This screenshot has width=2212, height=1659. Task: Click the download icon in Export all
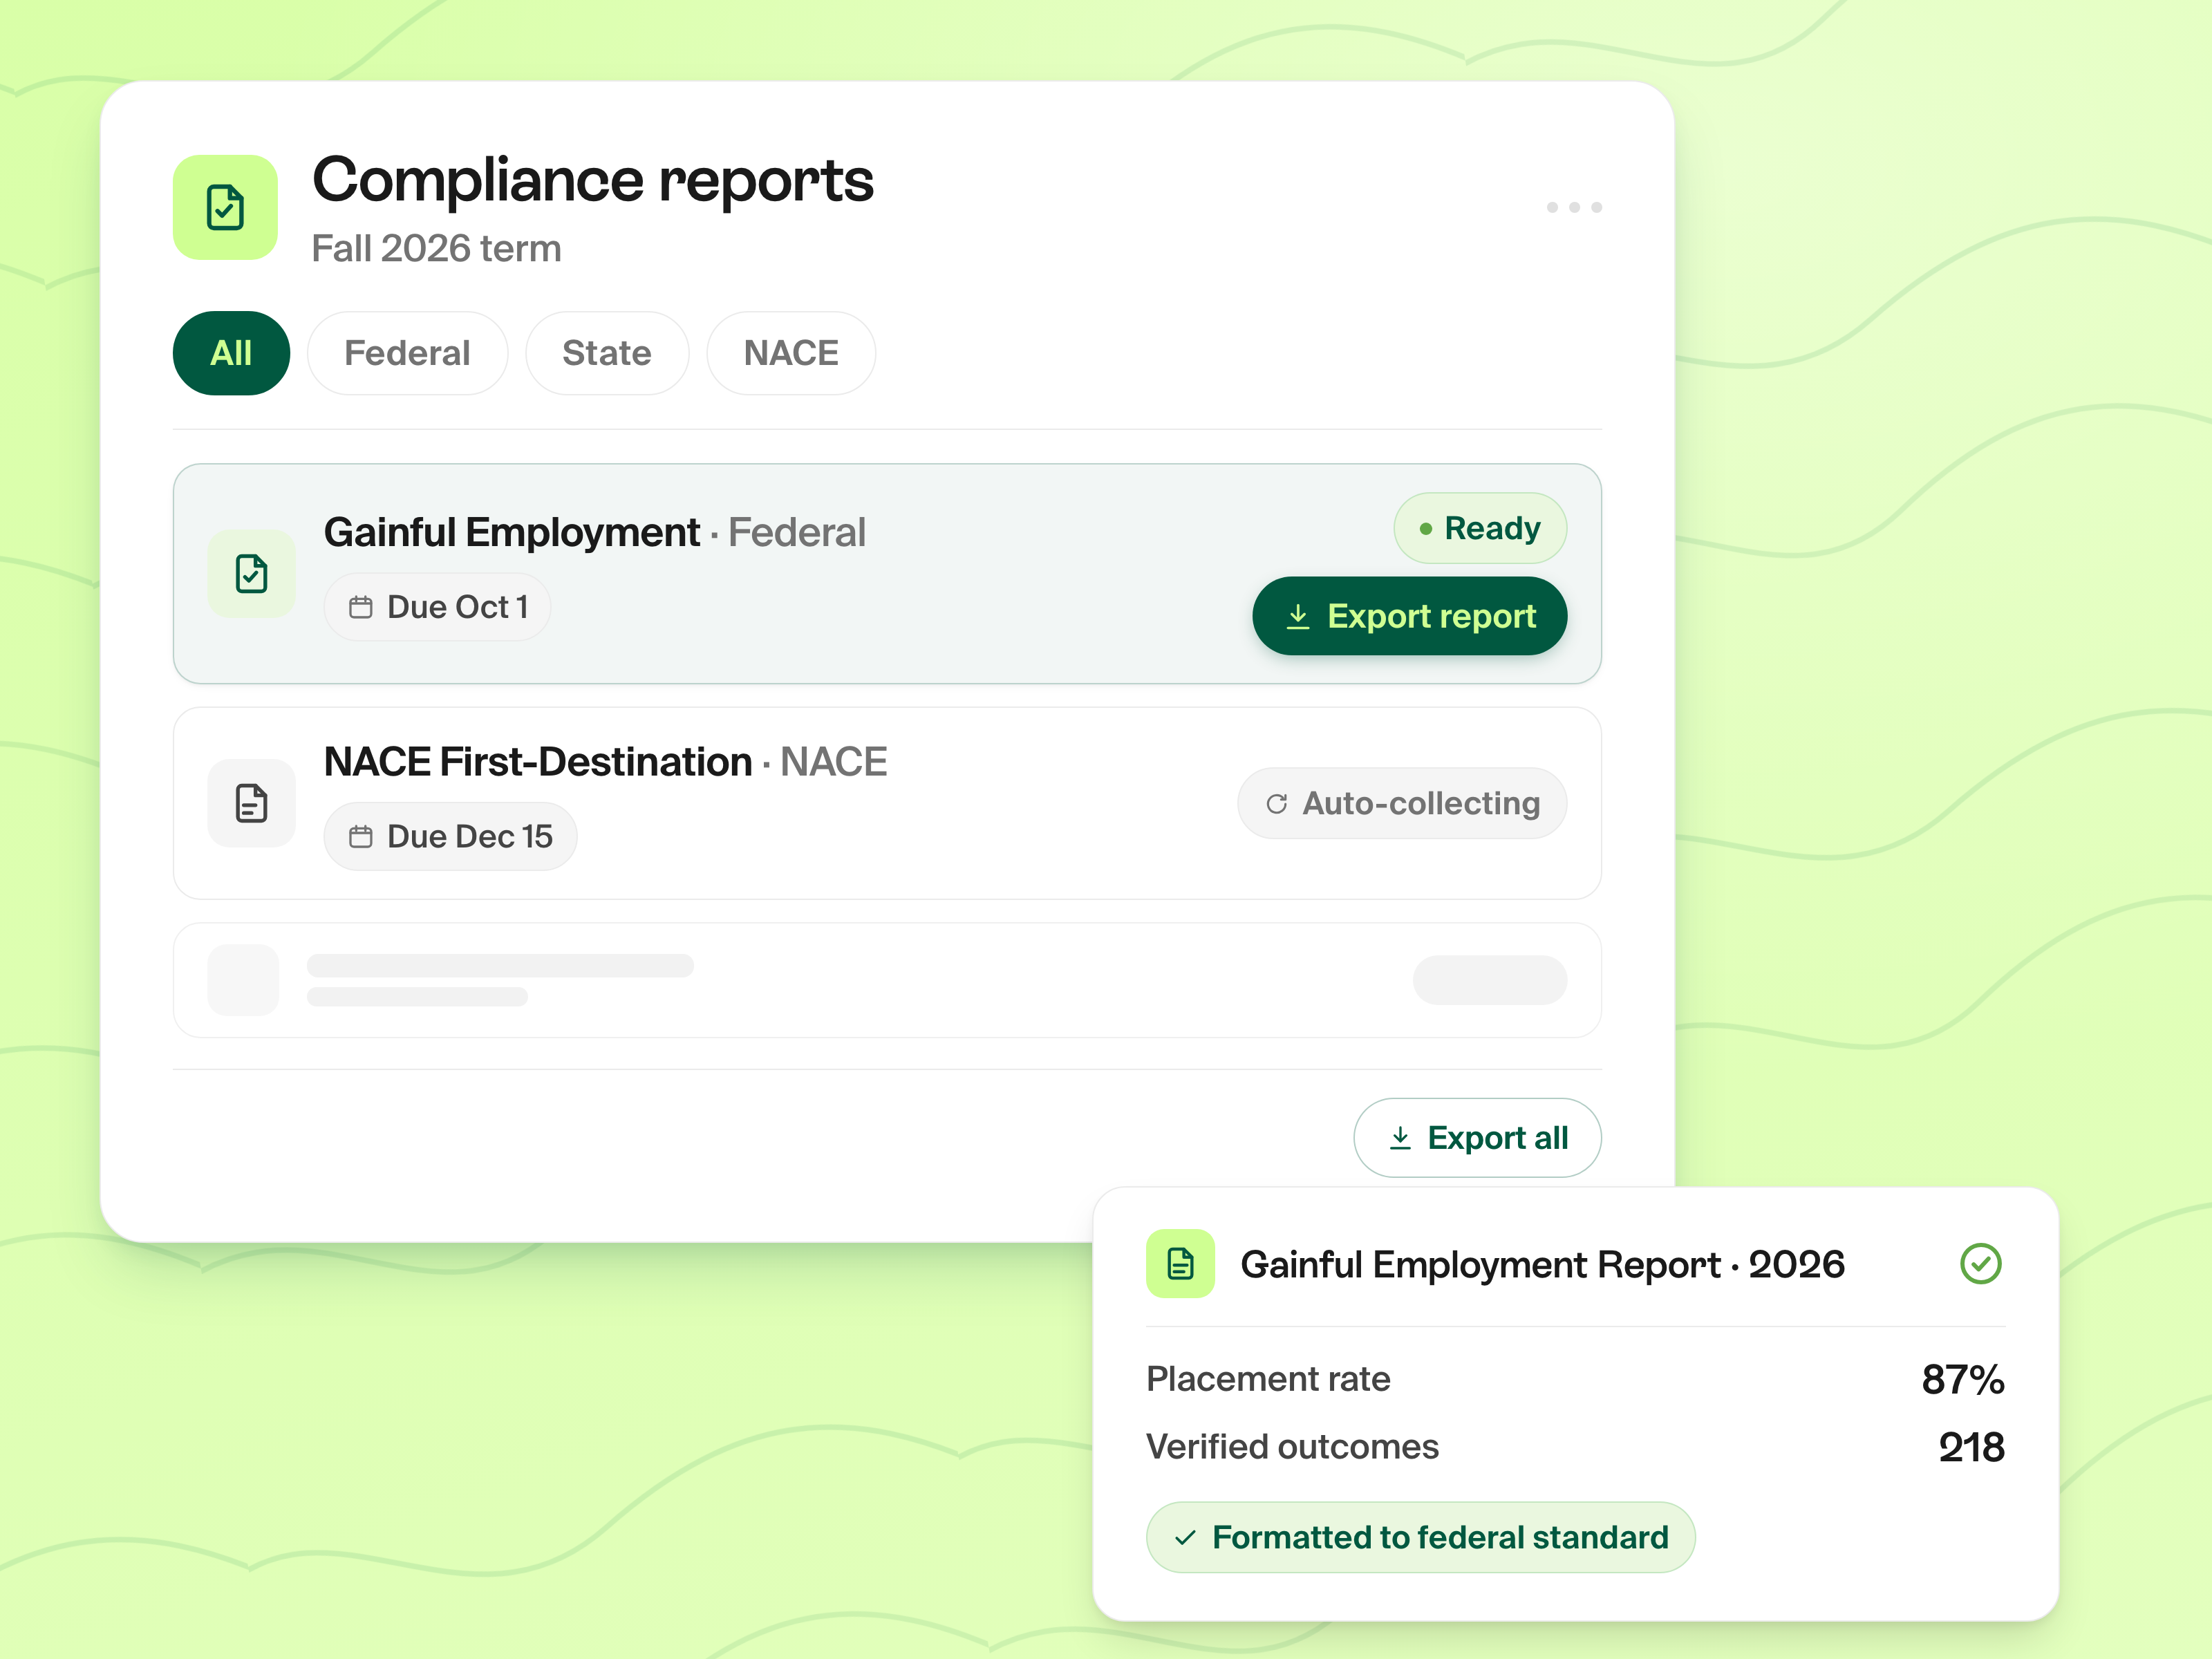[1400, 1138]
